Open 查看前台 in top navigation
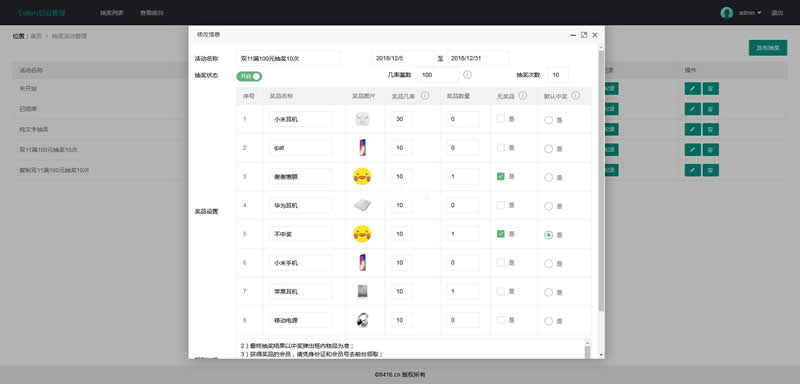Viewport: 800px width, 384px height. (152, 13)
